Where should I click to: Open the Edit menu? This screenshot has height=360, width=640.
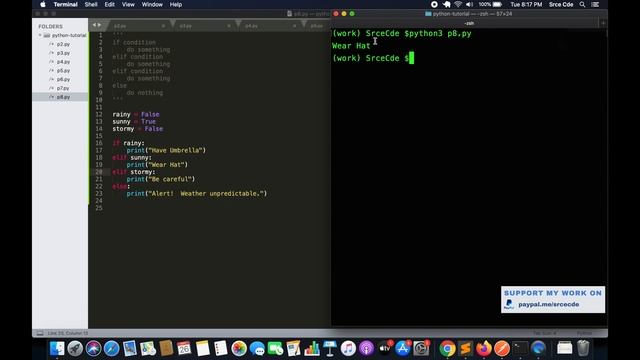pos(109,4)
